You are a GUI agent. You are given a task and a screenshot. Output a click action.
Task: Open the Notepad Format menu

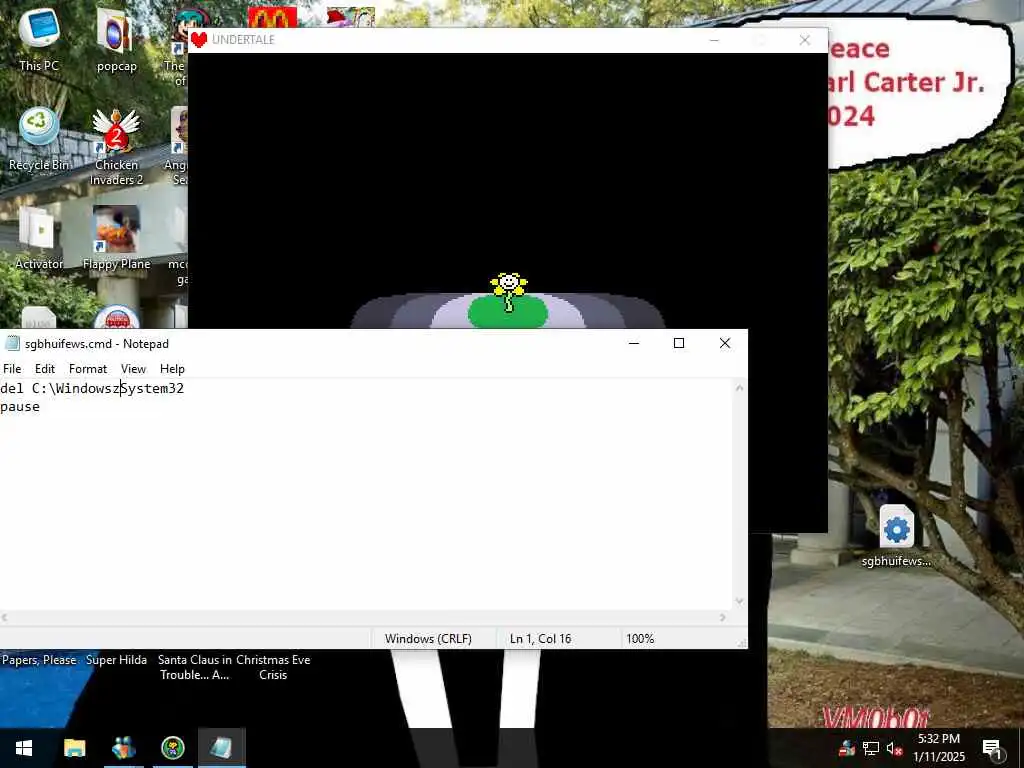[88, 369]
